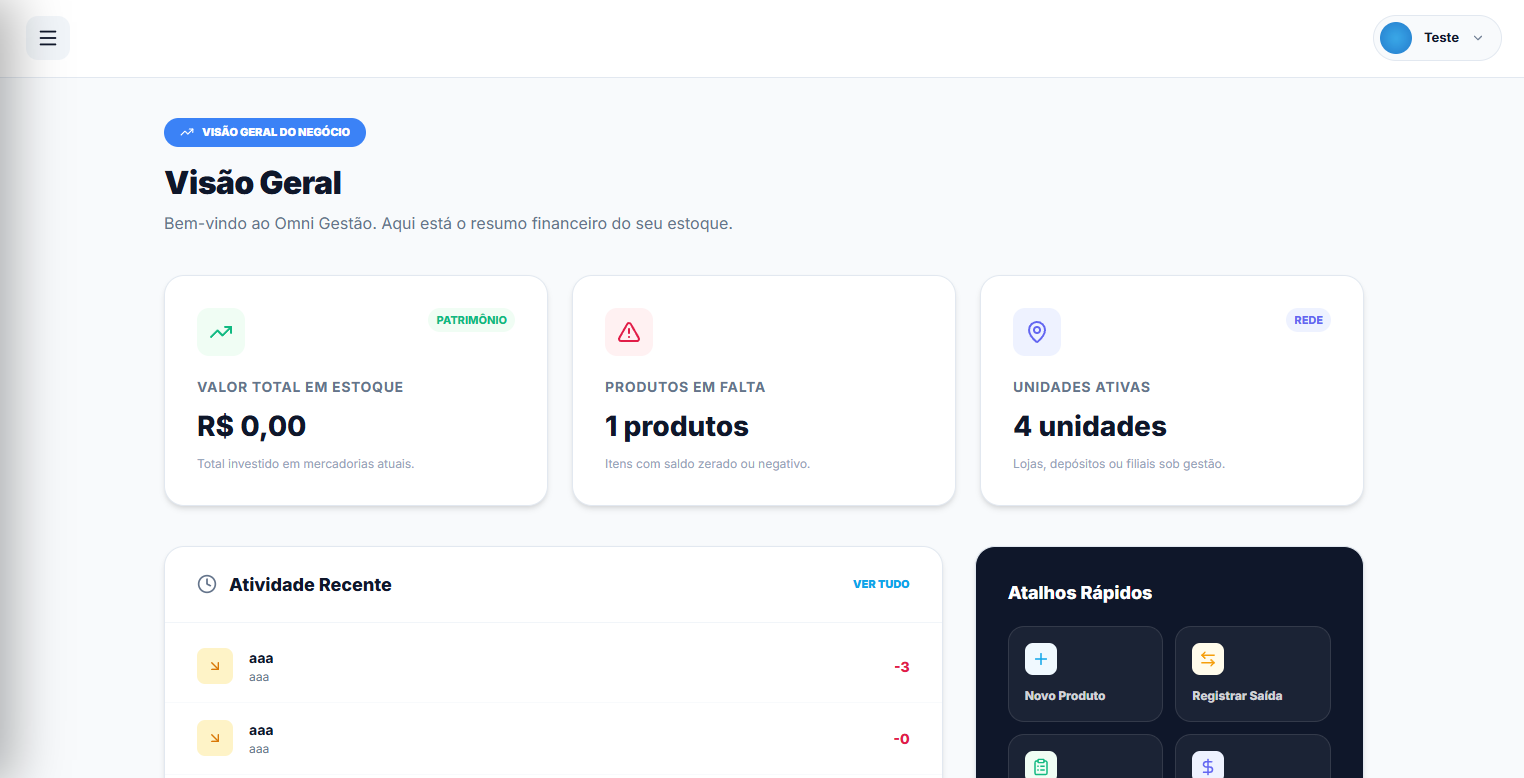
Task: Click the dollar sign shortcut icon
Action: point(1208,765)
